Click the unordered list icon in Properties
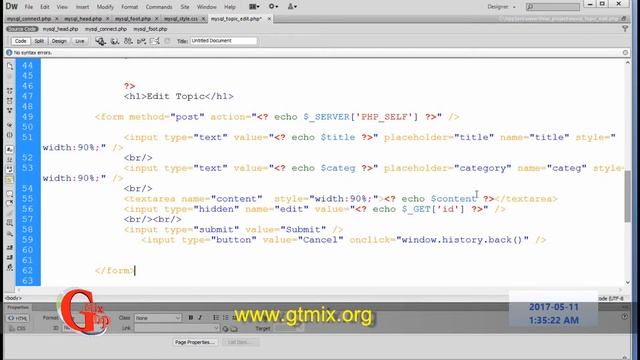 [x=216, y=318]
